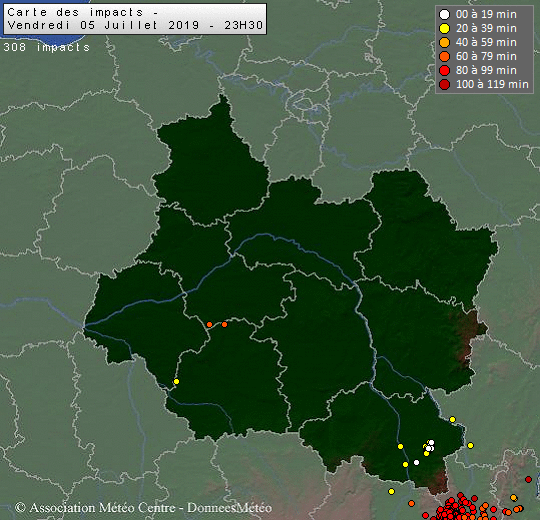Image resolution: width=540 pixels, height=520 pixels.
Task: Click the dark red 100 à 119 min circle
Action: point(445,84)
